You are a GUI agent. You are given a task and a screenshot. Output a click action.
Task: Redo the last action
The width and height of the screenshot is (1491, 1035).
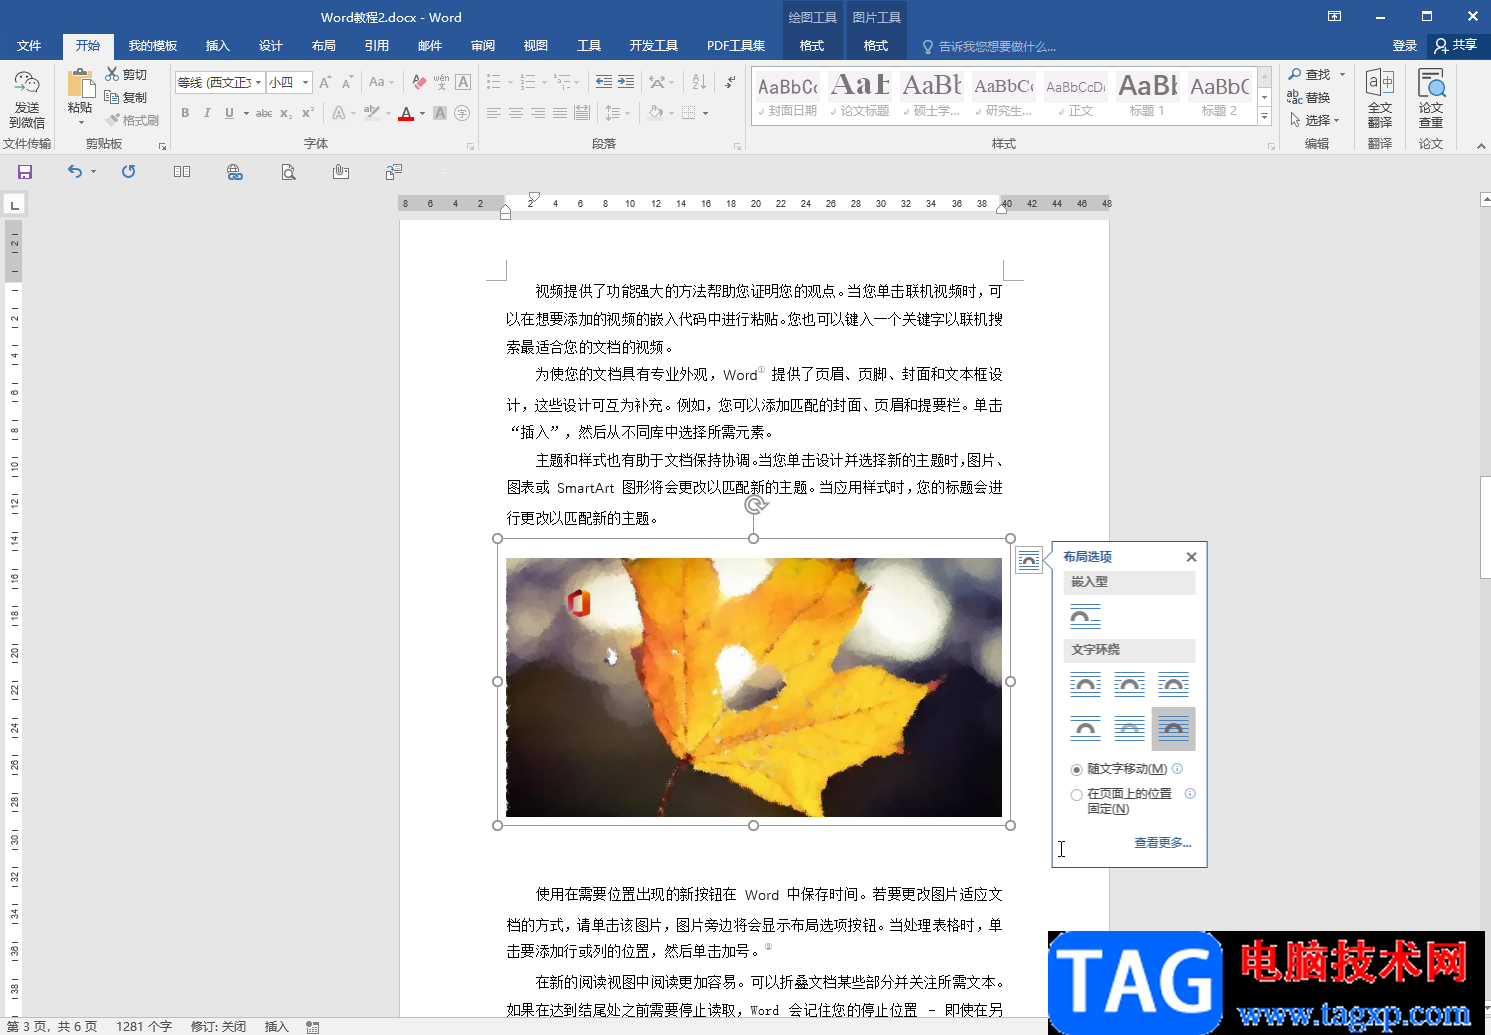(128, 172)
